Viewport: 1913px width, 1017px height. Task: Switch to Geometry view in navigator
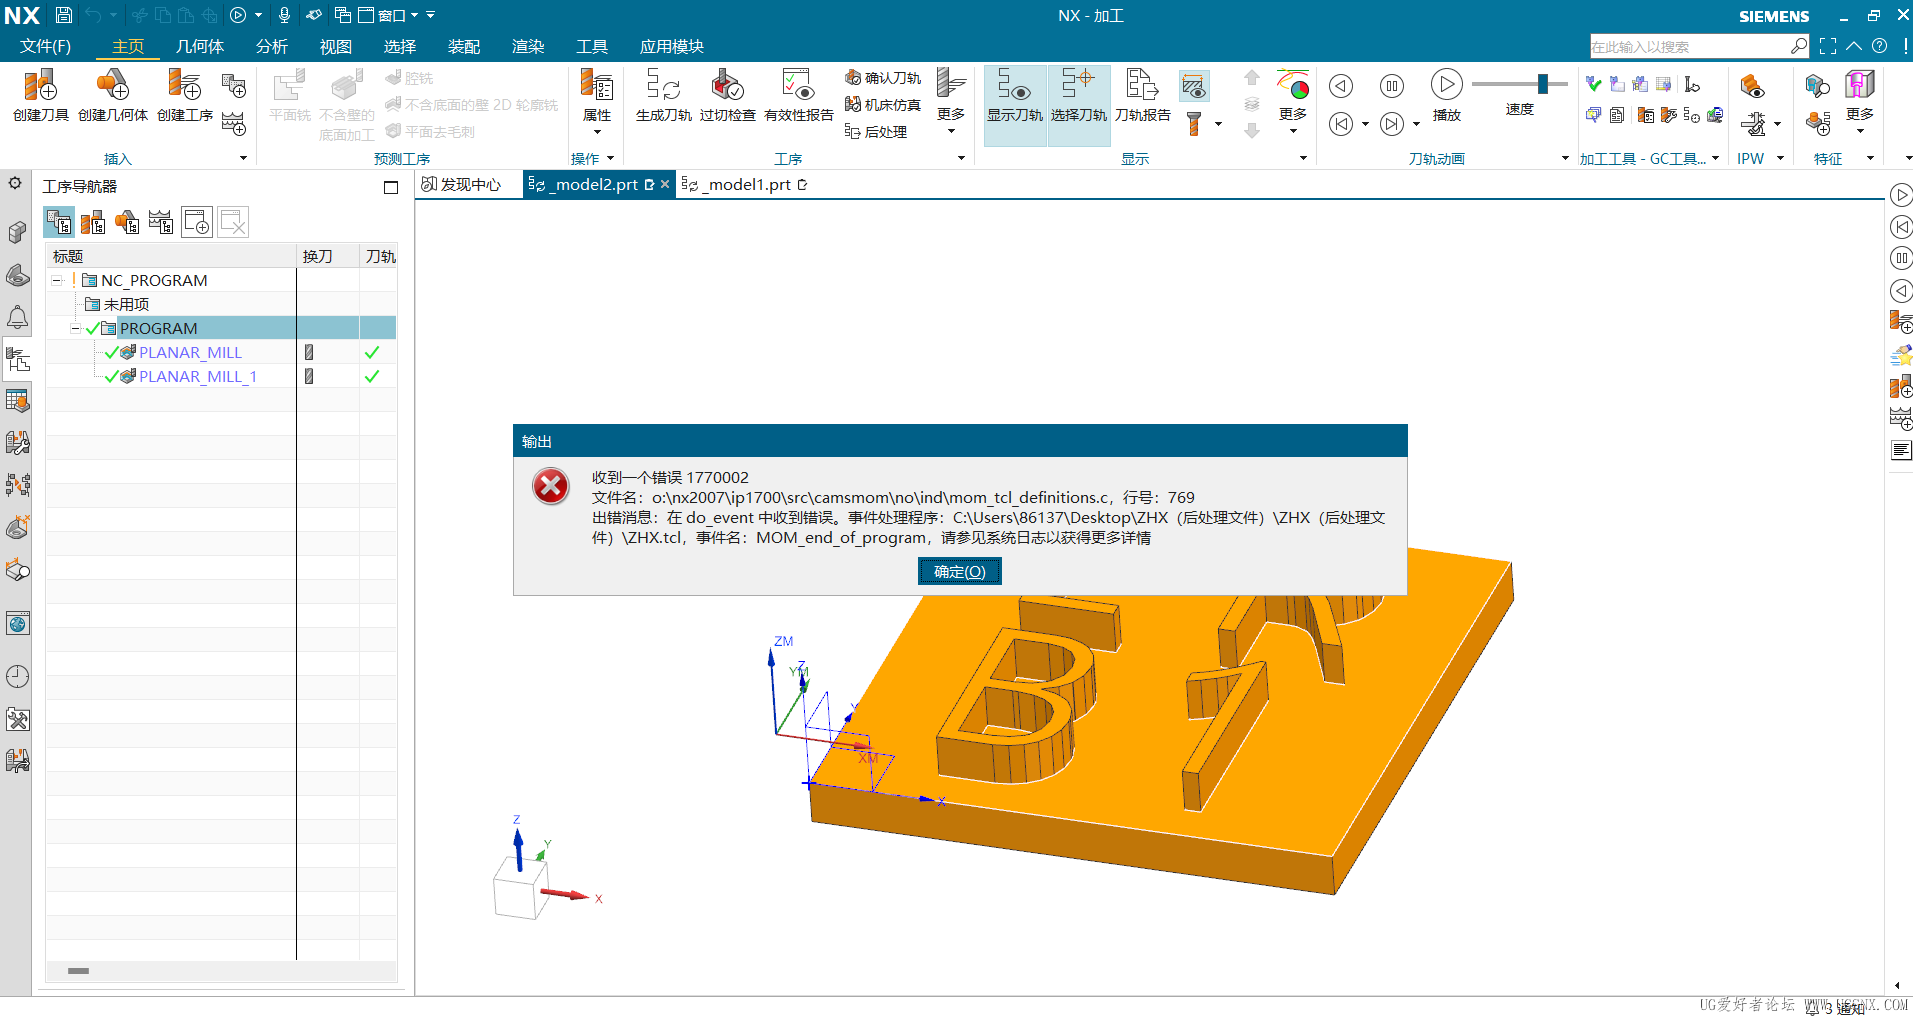point(127,222)
